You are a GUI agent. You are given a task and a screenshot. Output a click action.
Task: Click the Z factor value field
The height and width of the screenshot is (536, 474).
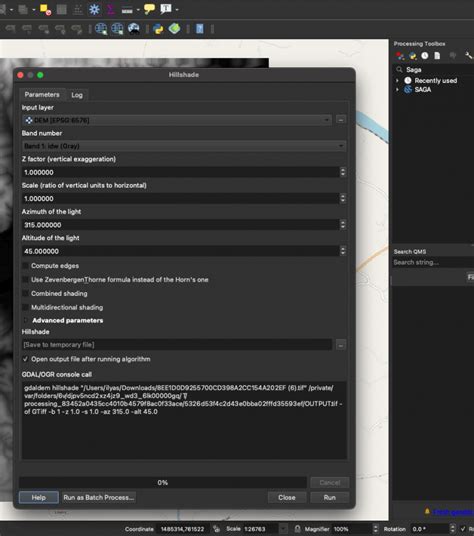(180, 172)
